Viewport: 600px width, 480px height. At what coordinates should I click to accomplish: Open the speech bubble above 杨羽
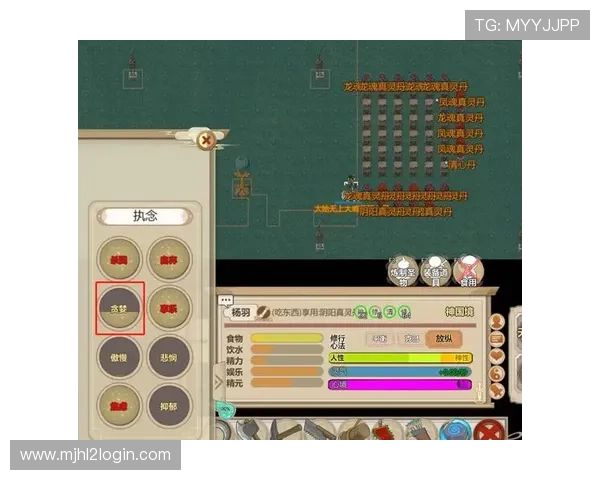pyautogui.click(x=225, y=300)
